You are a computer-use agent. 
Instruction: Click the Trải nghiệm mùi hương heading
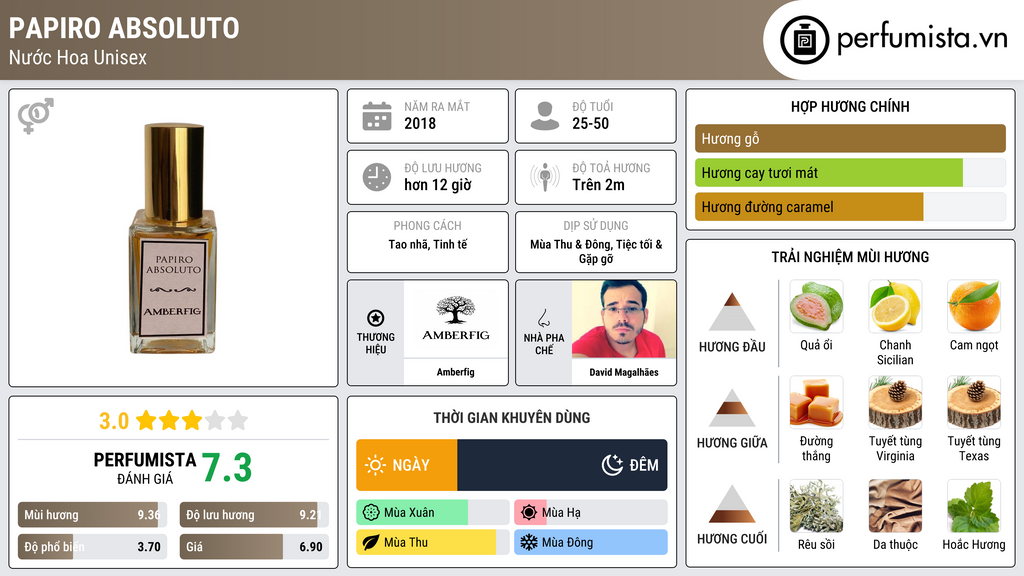click(850, 257)
